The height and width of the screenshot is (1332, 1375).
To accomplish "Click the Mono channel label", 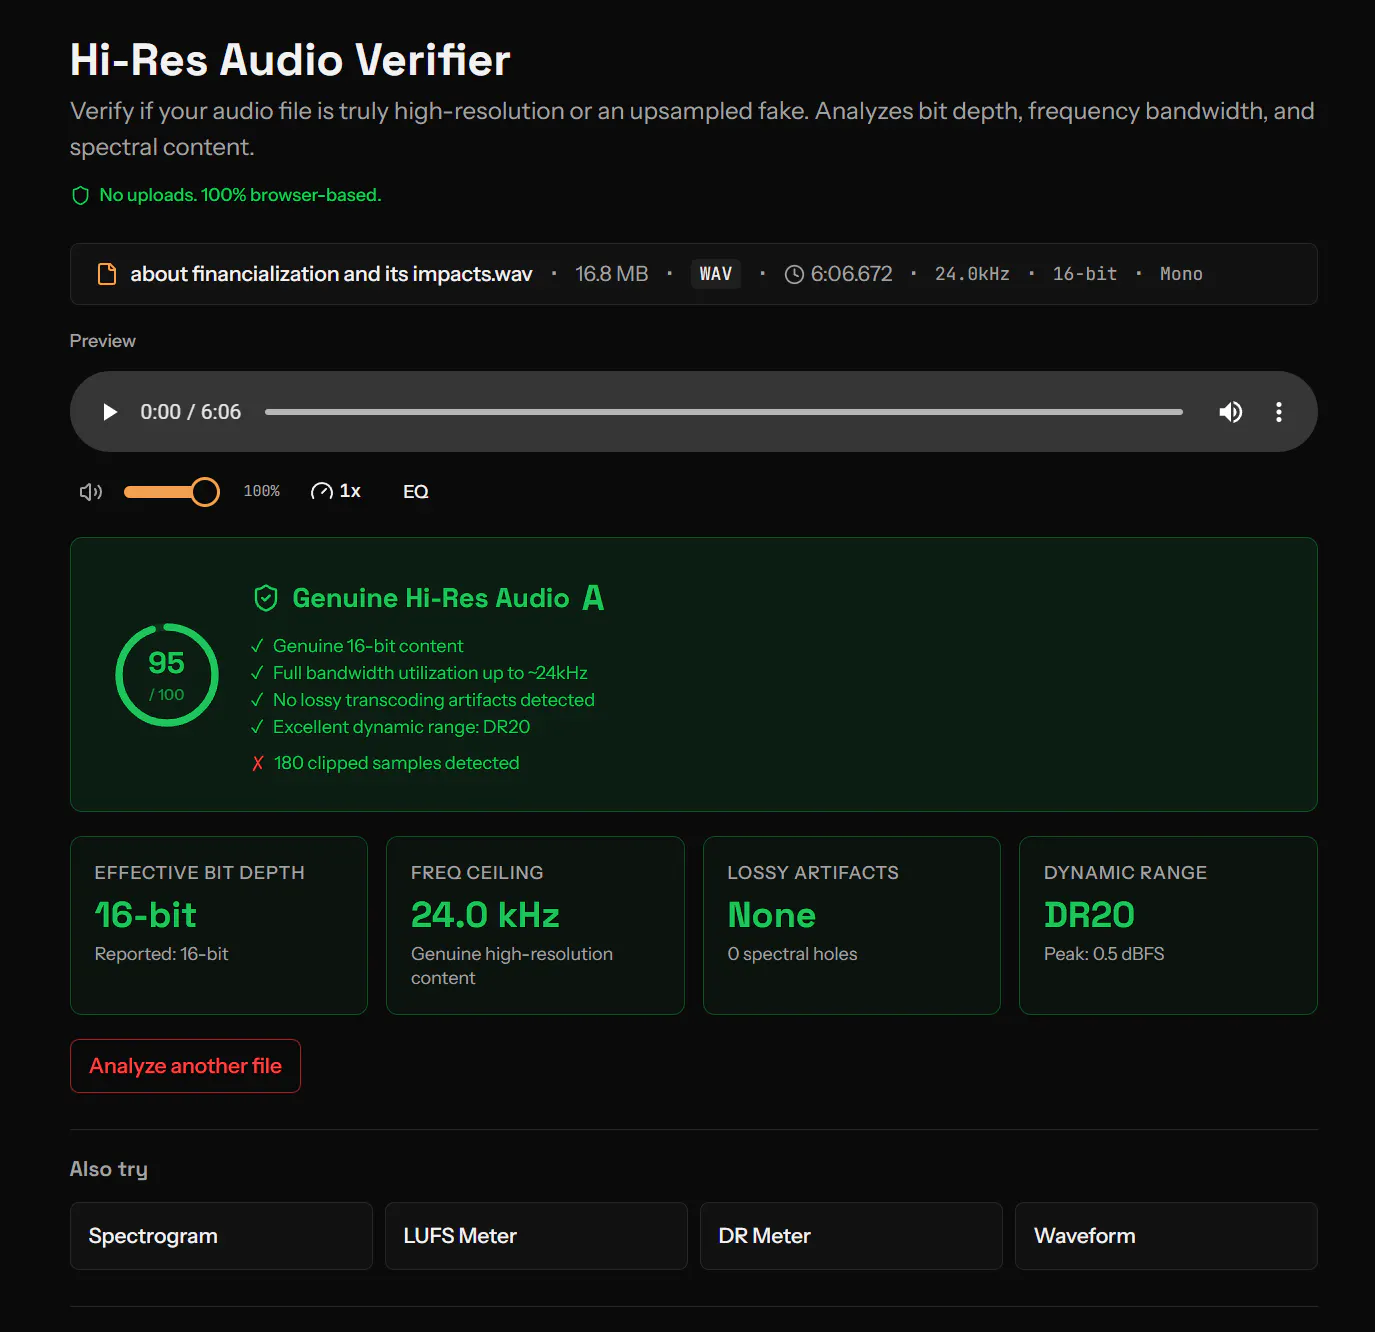I will tap(1181, 274).
